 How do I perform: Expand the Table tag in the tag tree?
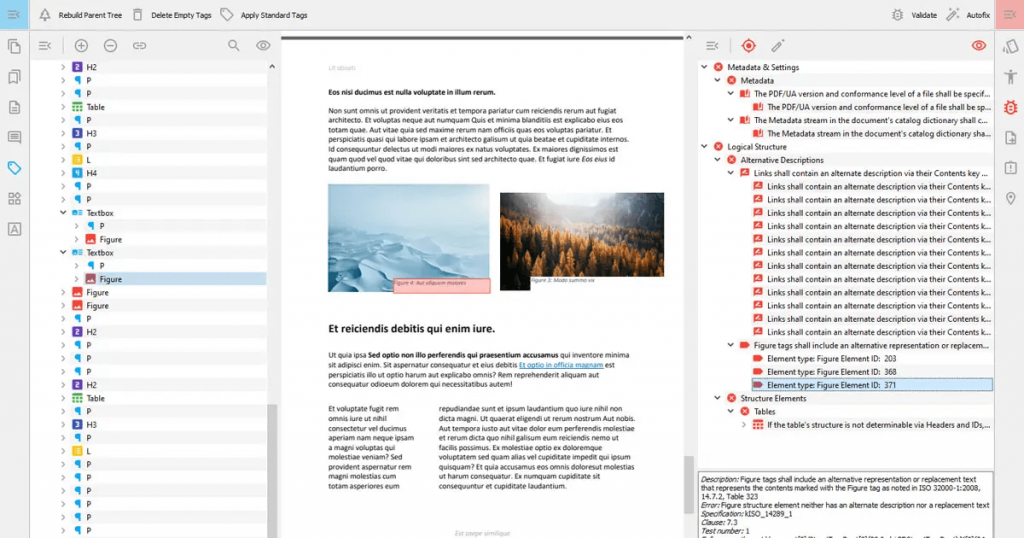click(63, 107)
